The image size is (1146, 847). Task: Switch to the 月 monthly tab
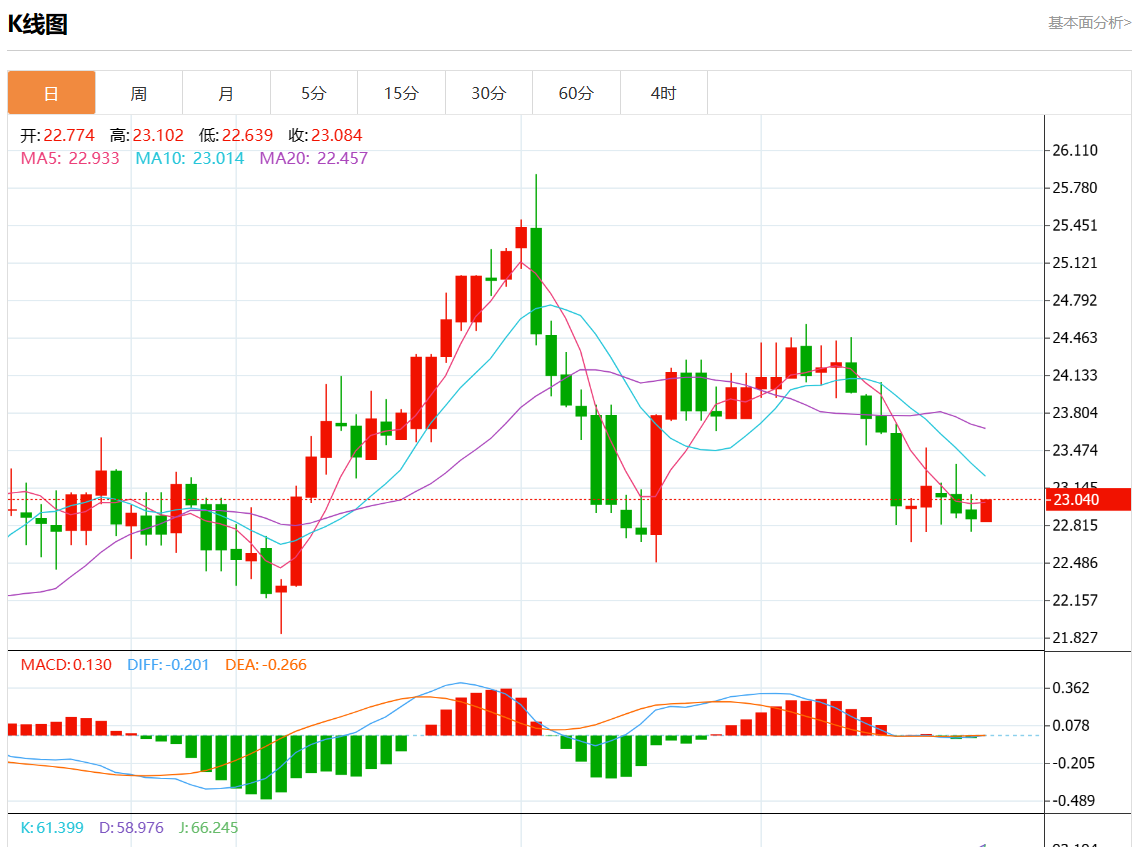[x=227, y=93]
